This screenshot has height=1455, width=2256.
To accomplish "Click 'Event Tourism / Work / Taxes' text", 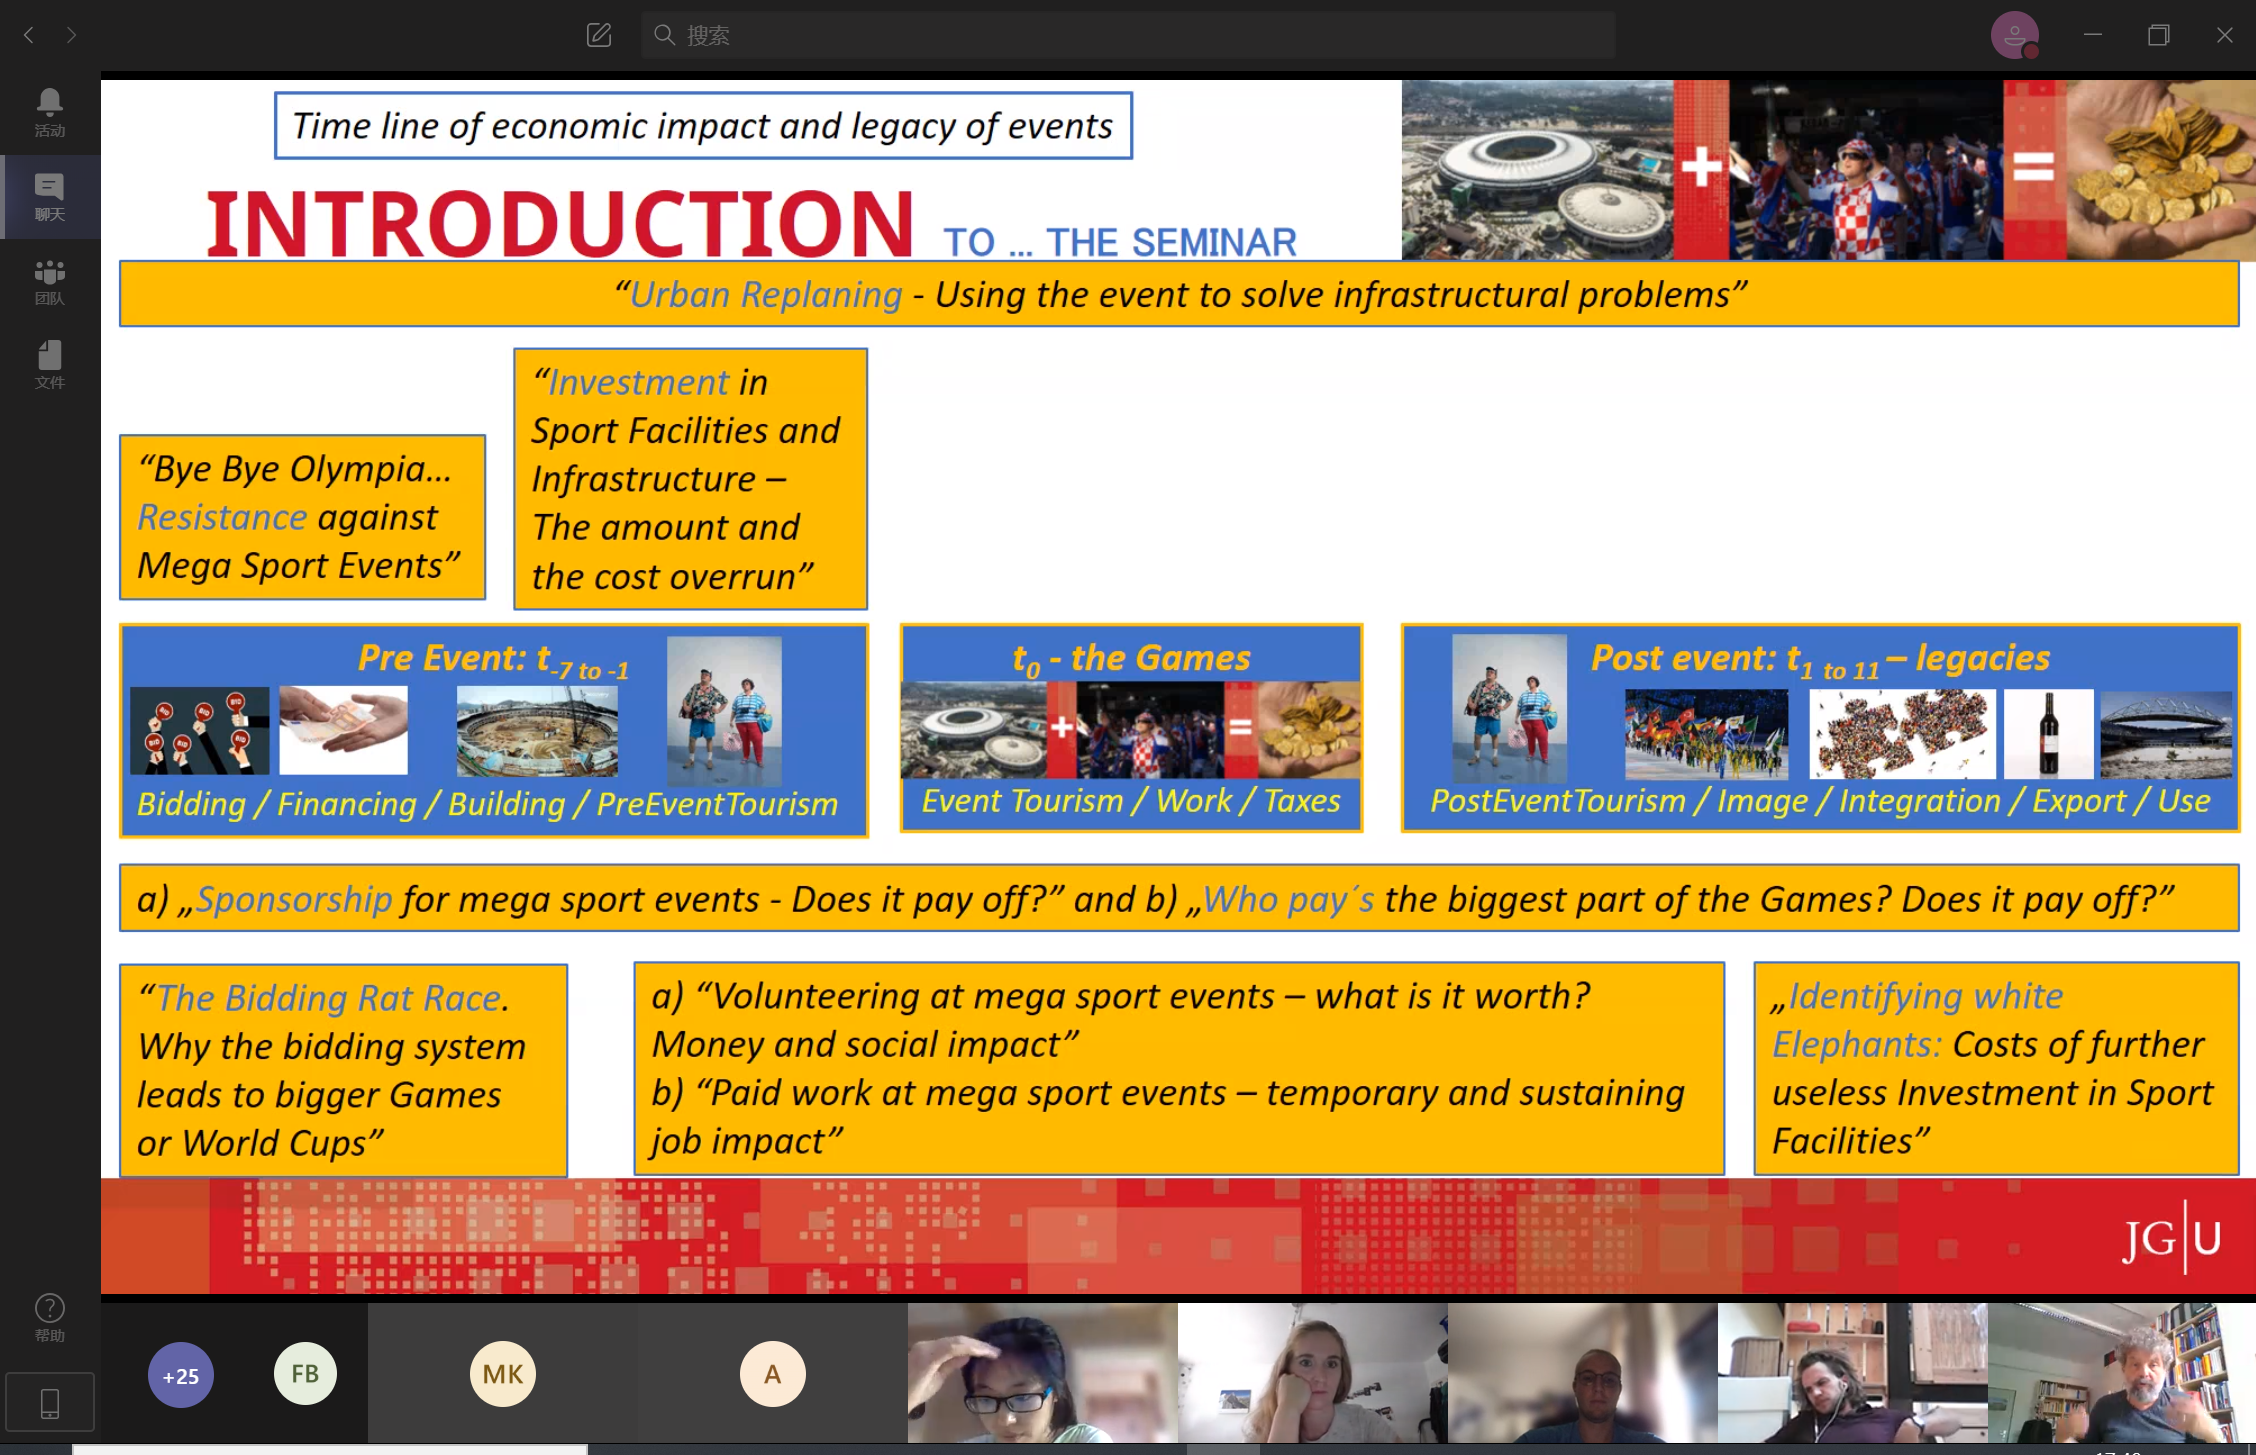I will click(1130, 801).
